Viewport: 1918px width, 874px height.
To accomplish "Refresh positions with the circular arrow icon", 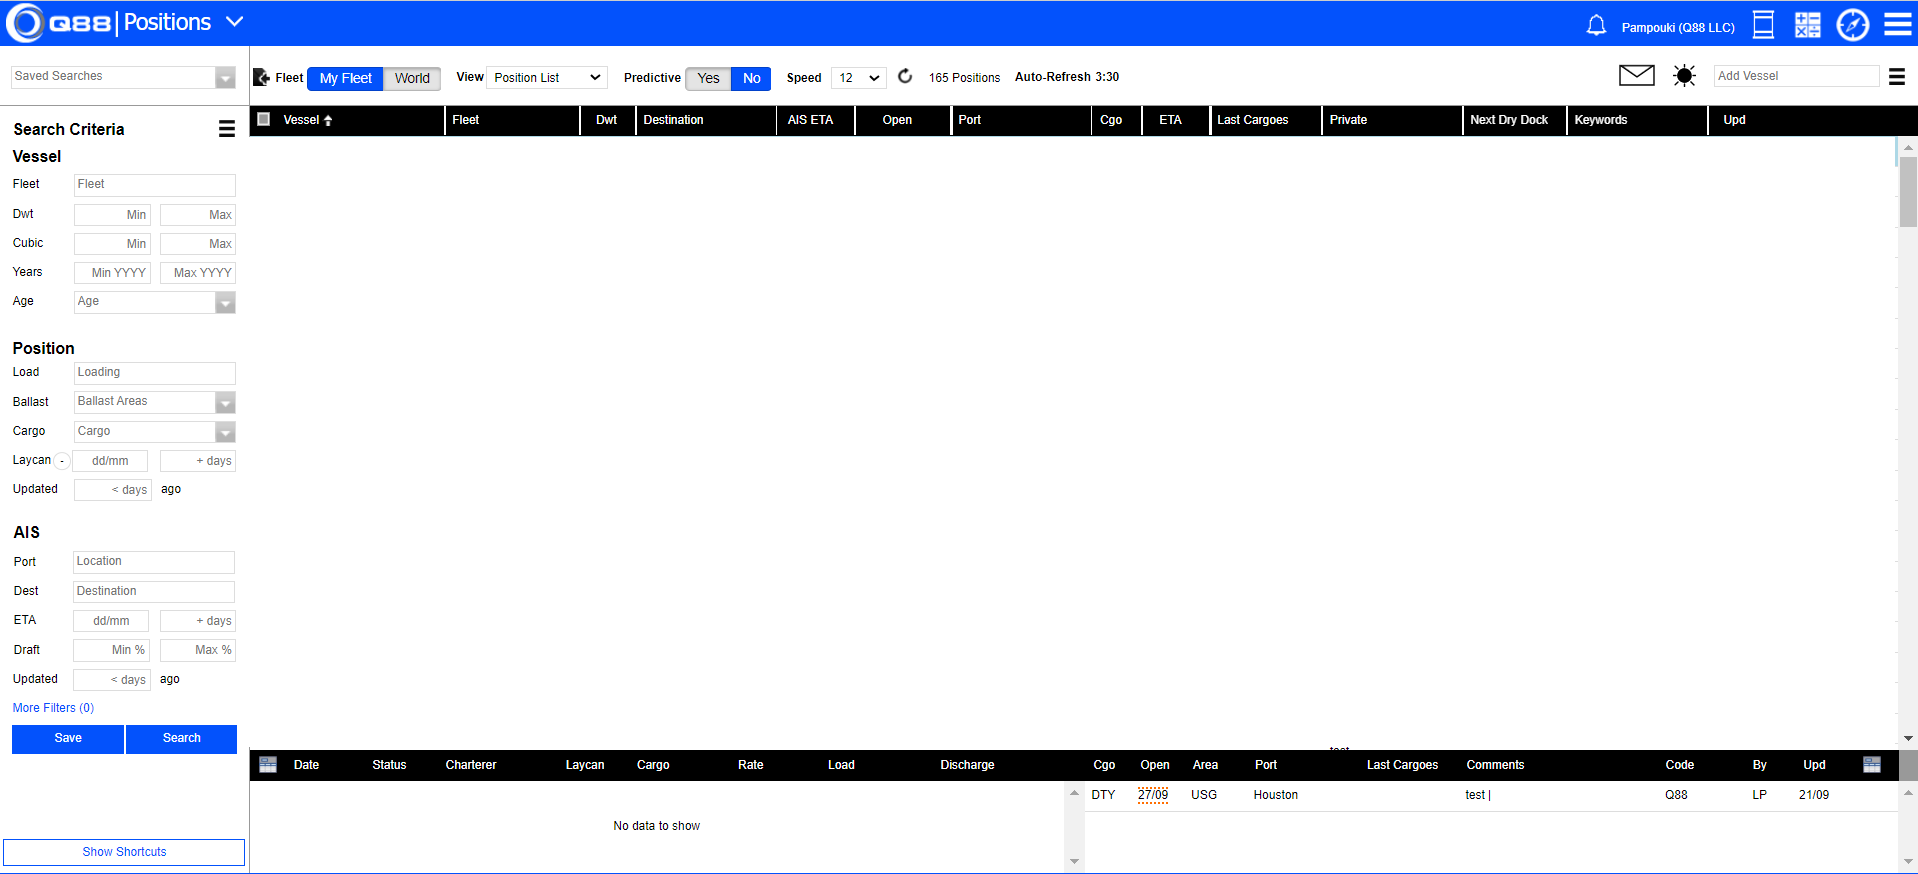I will click(x=905, y=76).
